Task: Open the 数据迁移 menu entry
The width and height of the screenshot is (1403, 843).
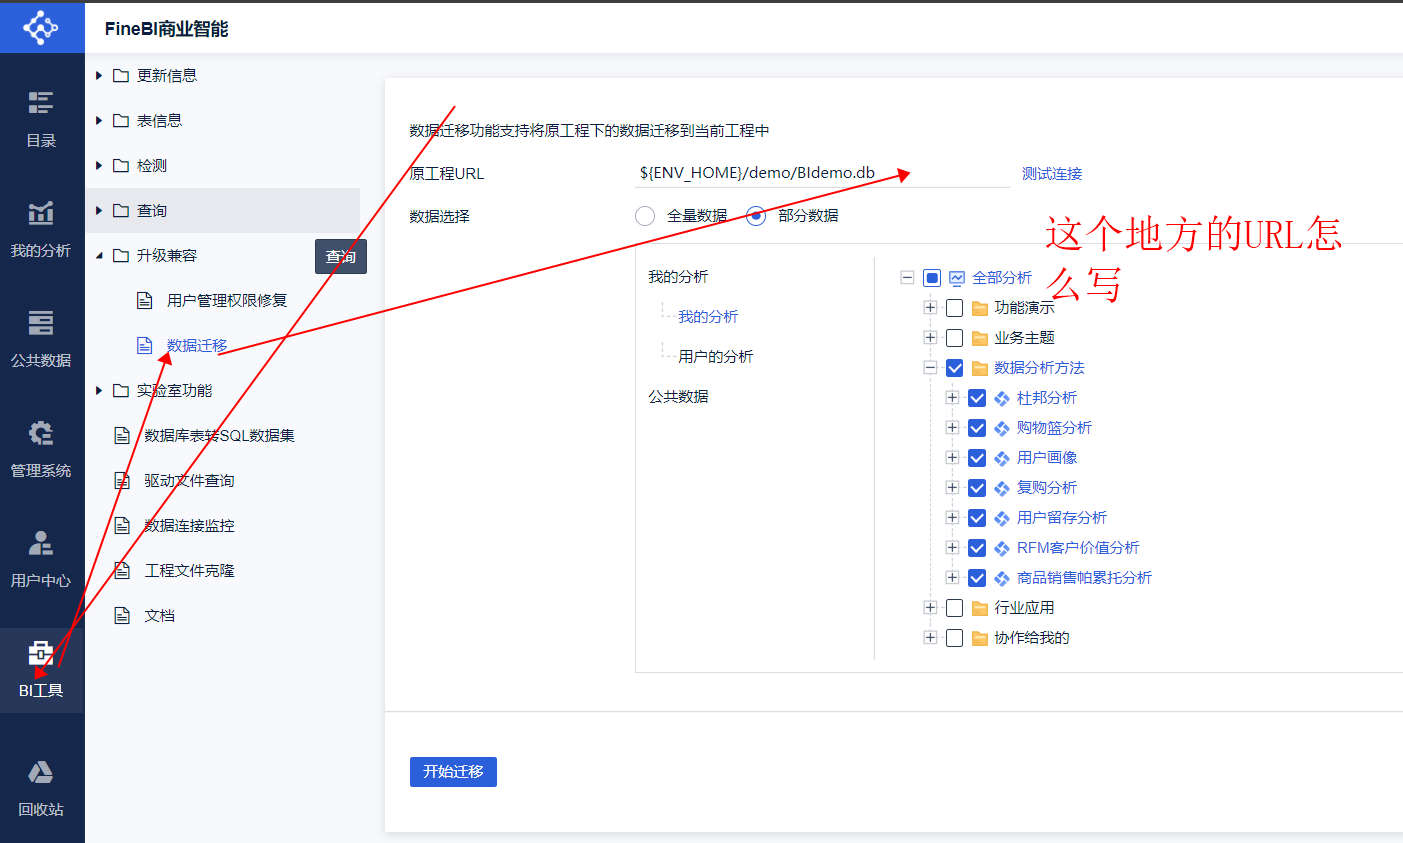Action: (x=197, y=346)
